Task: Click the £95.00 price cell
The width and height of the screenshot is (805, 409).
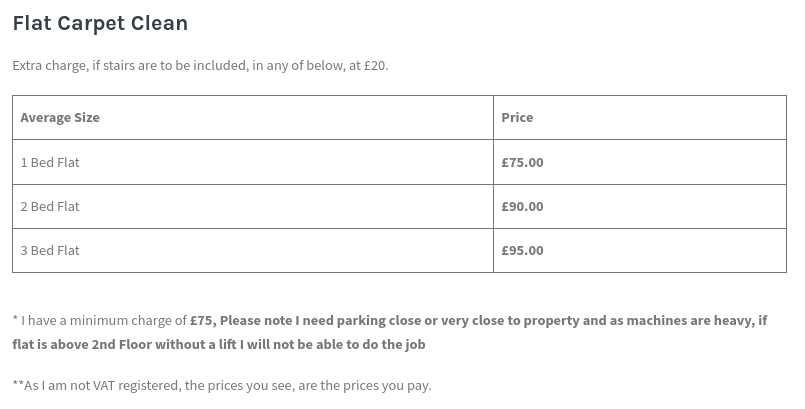Action: point(640,250)
